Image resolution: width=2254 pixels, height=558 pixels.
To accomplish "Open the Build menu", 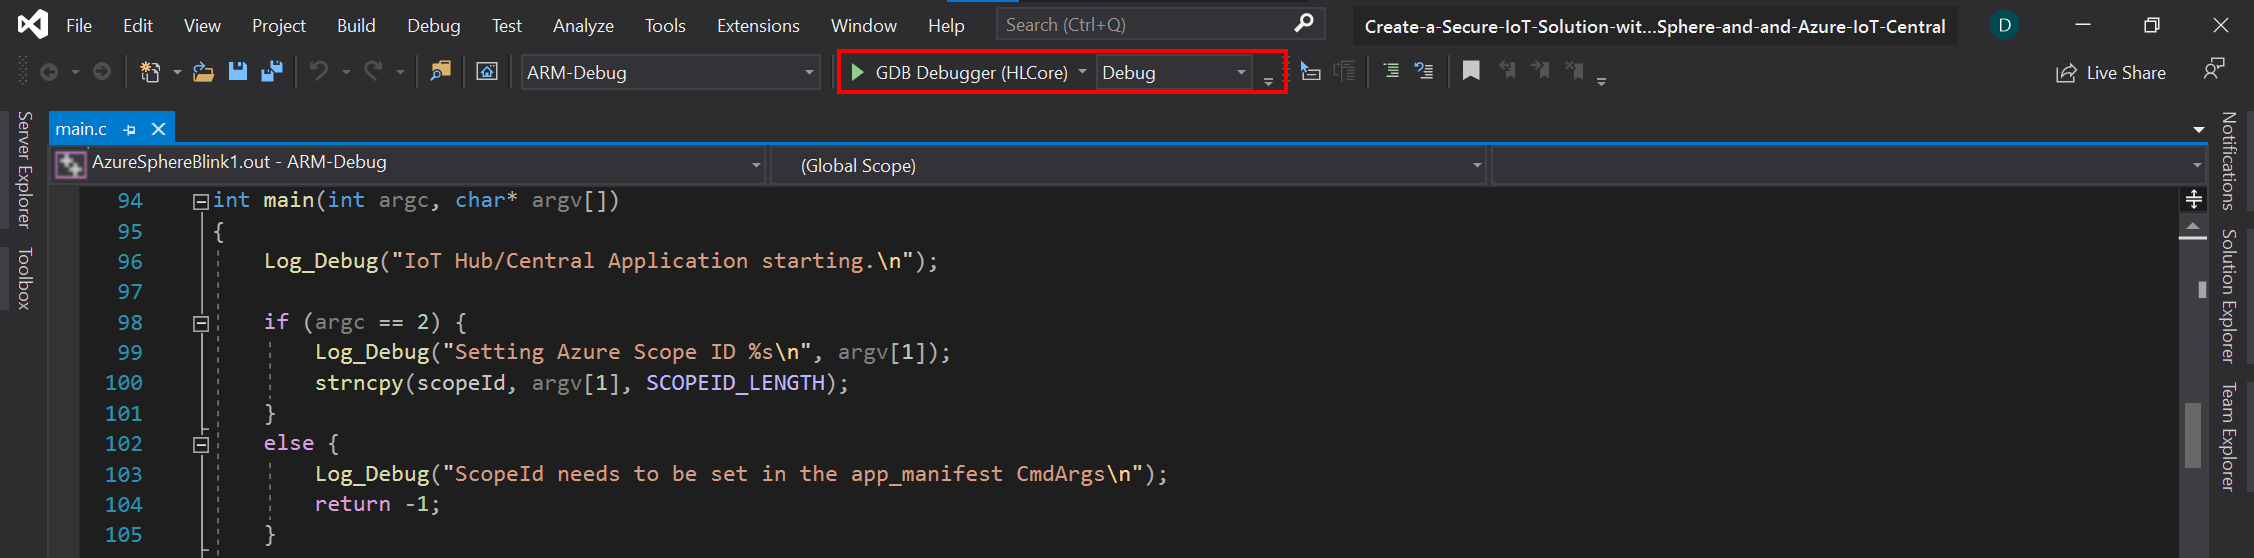I will click(356, 26).
